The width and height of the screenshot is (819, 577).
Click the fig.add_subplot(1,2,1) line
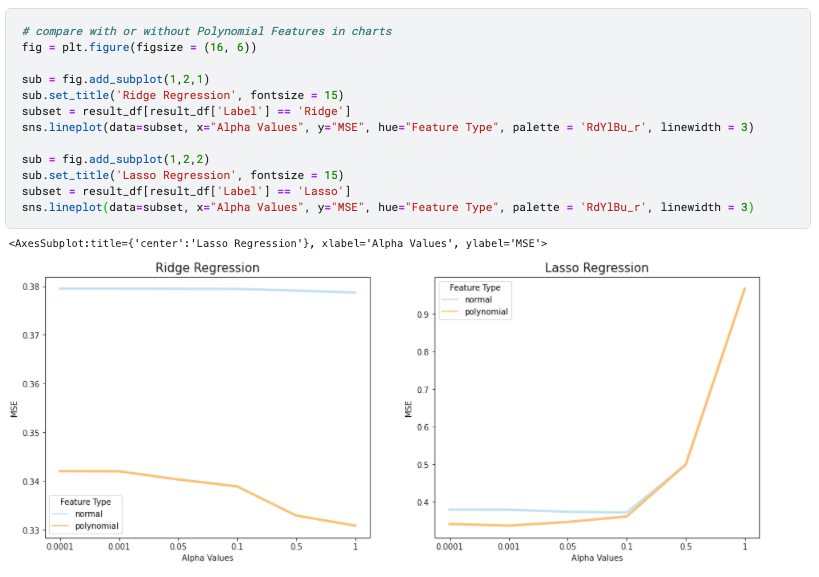[115, 79]
